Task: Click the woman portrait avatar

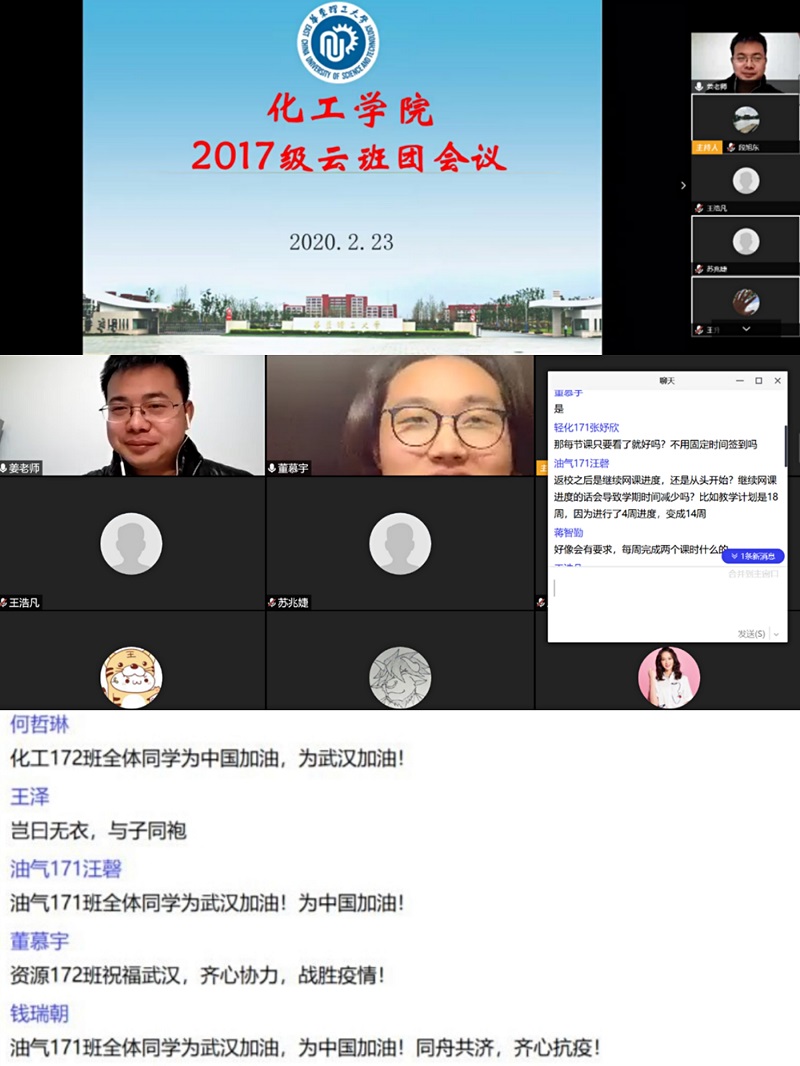Action: coord(669,677)
